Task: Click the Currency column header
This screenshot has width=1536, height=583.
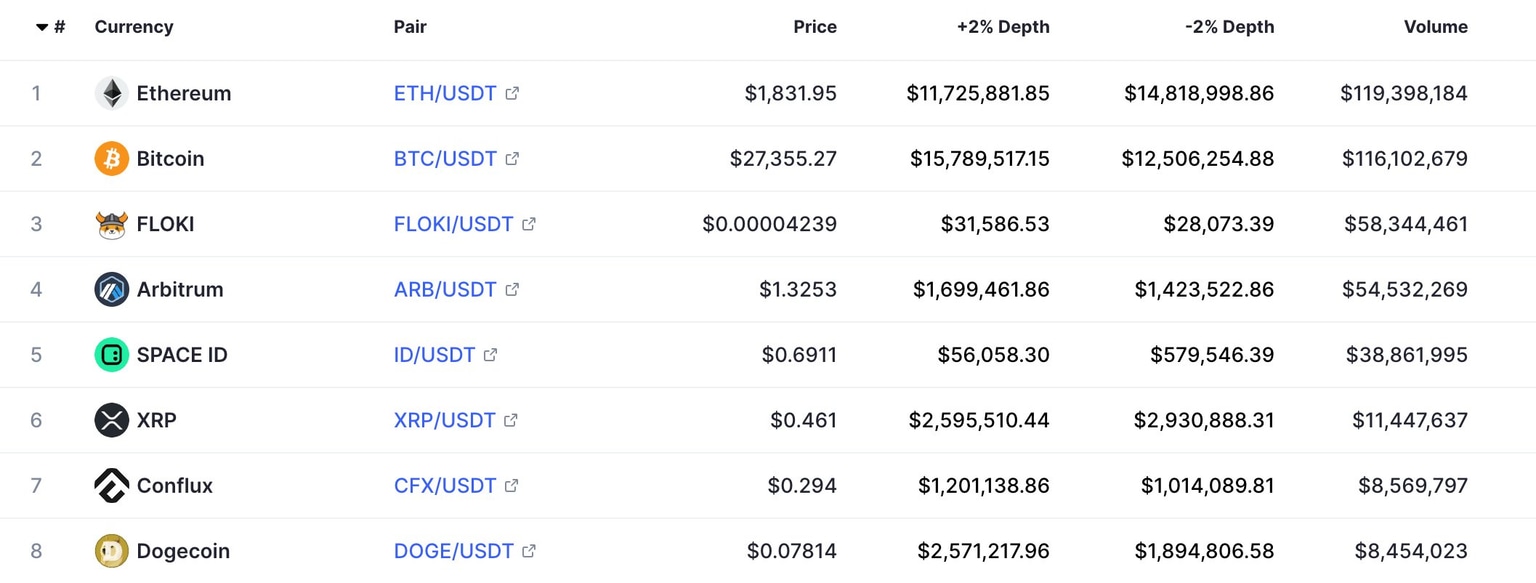Action: [134, 27]
